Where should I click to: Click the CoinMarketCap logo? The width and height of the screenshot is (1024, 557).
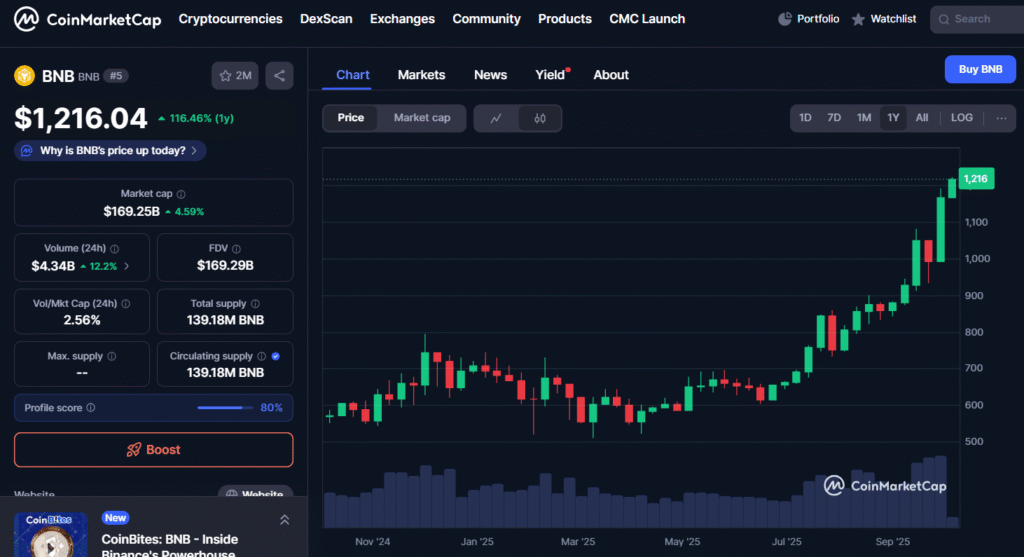click(88, 19)
